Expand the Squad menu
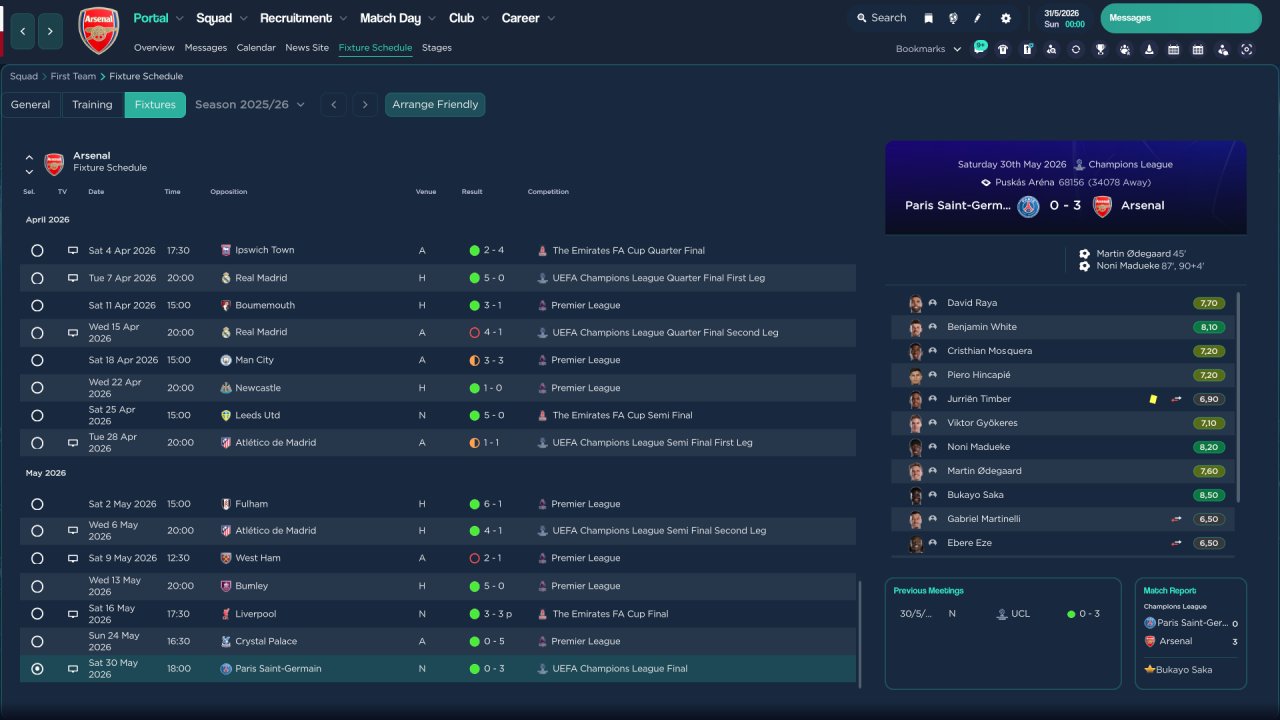 click(221, 18)
